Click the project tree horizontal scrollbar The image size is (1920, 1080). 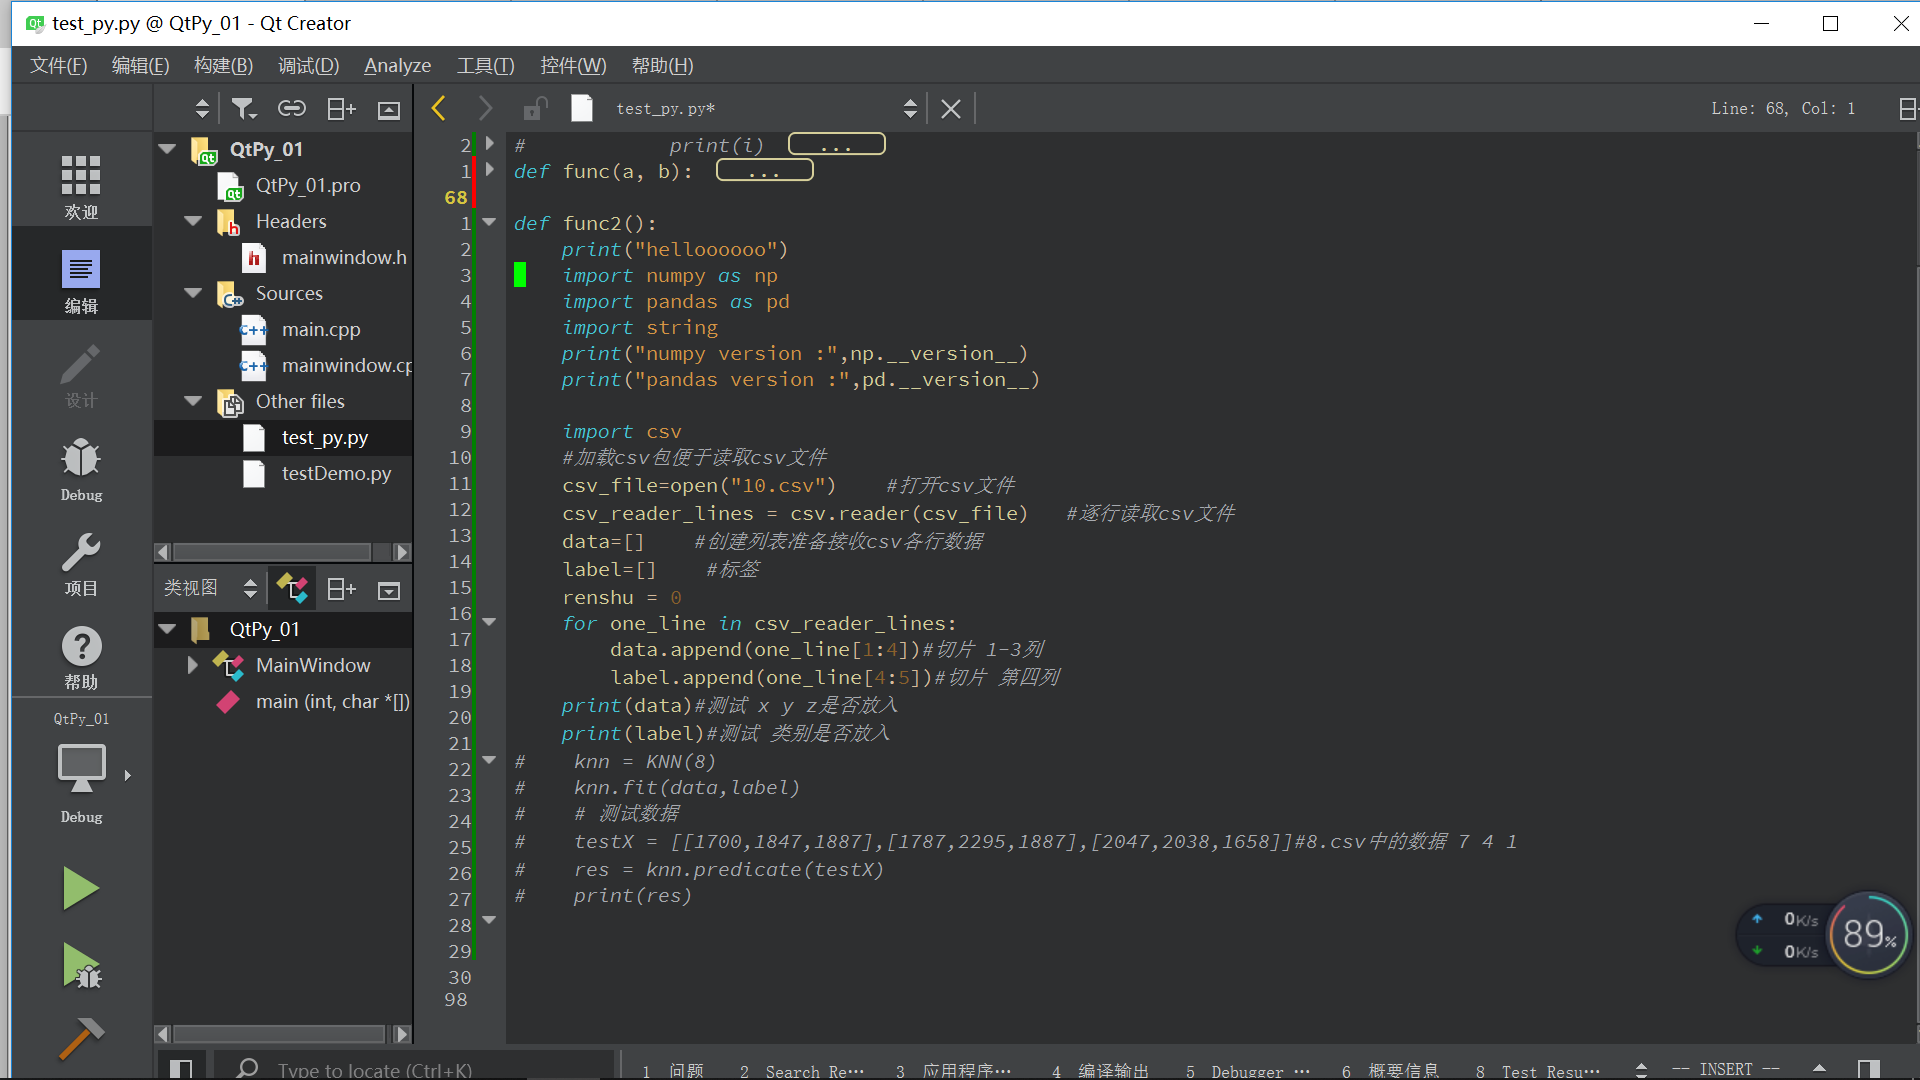click(x=272, y=552)
